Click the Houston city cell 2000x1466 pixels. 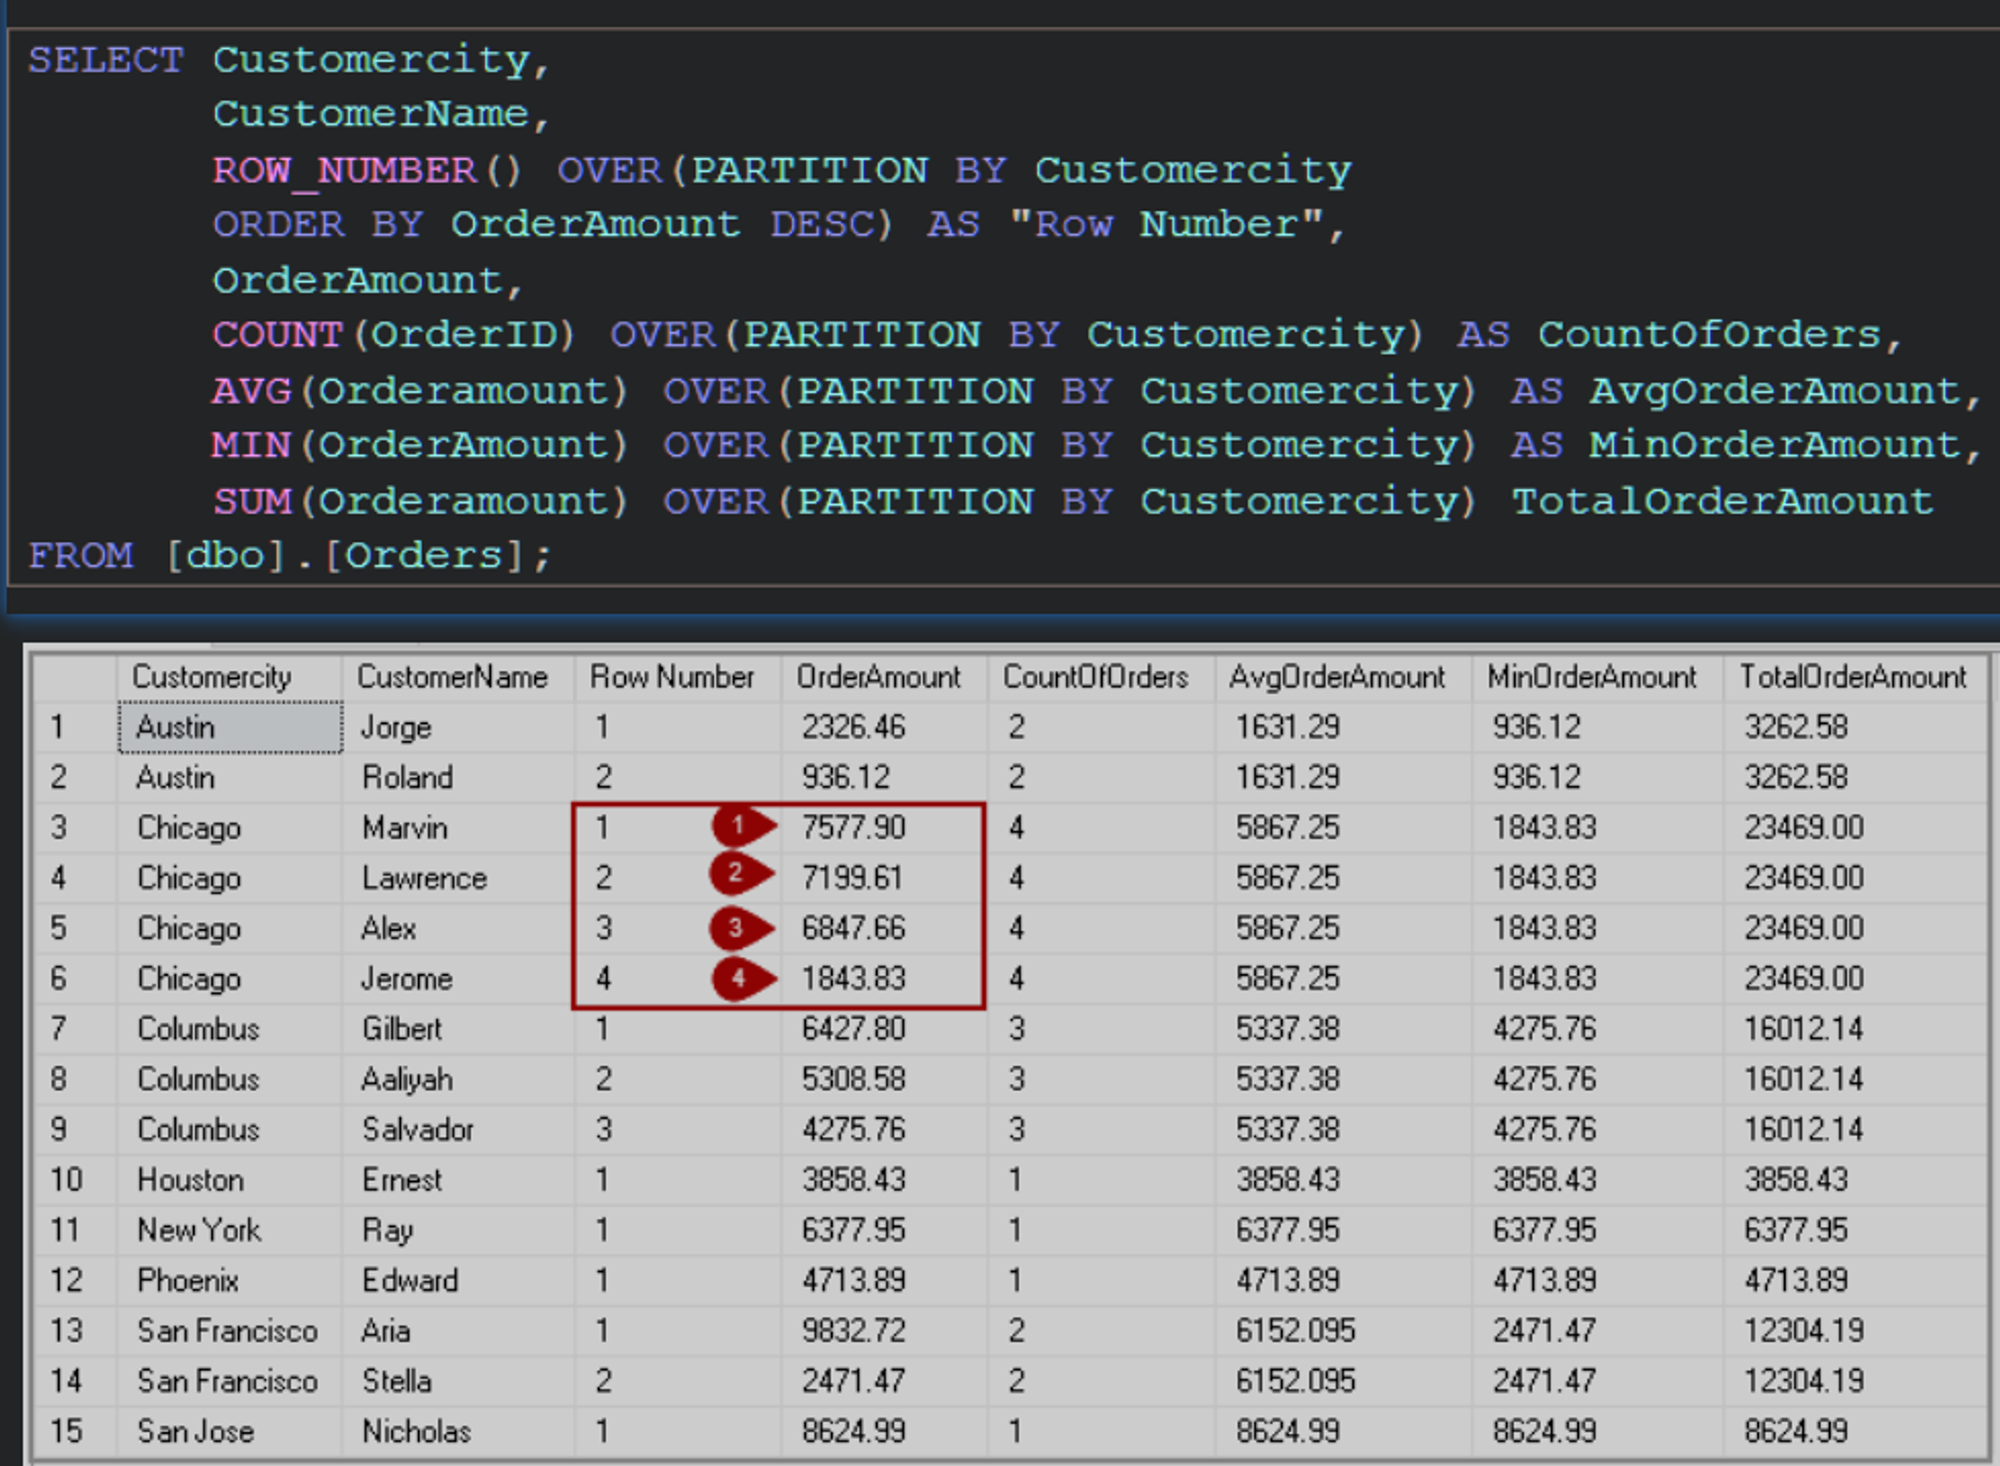231,1180
